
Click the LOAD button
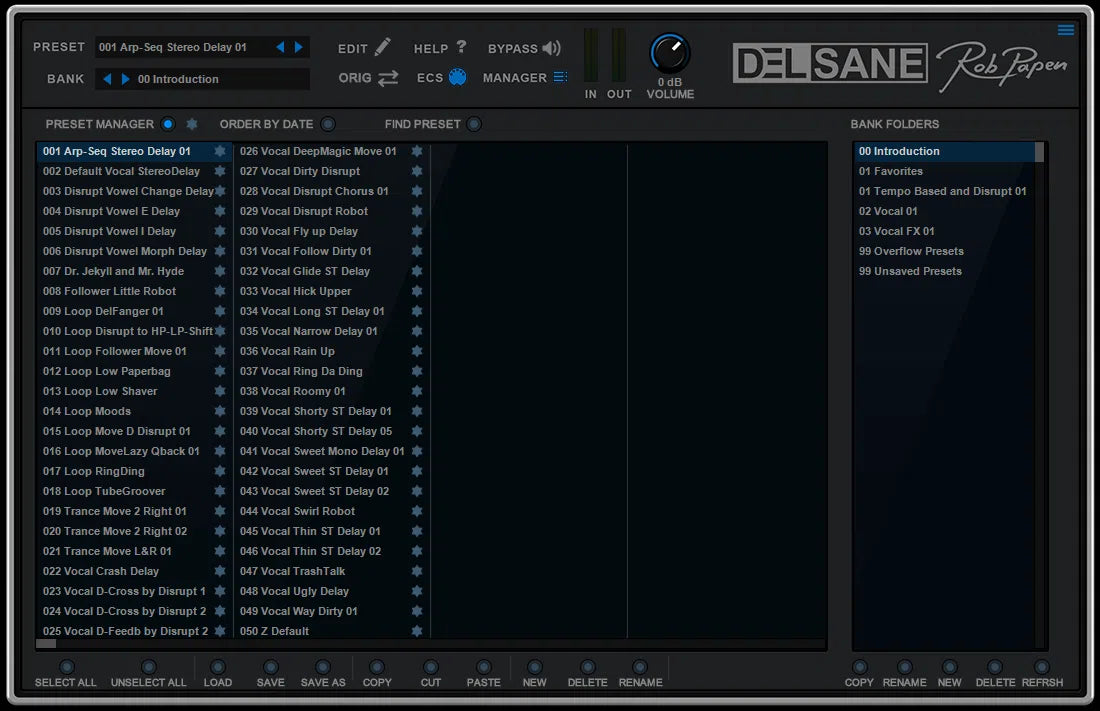[x=216, y=667]
